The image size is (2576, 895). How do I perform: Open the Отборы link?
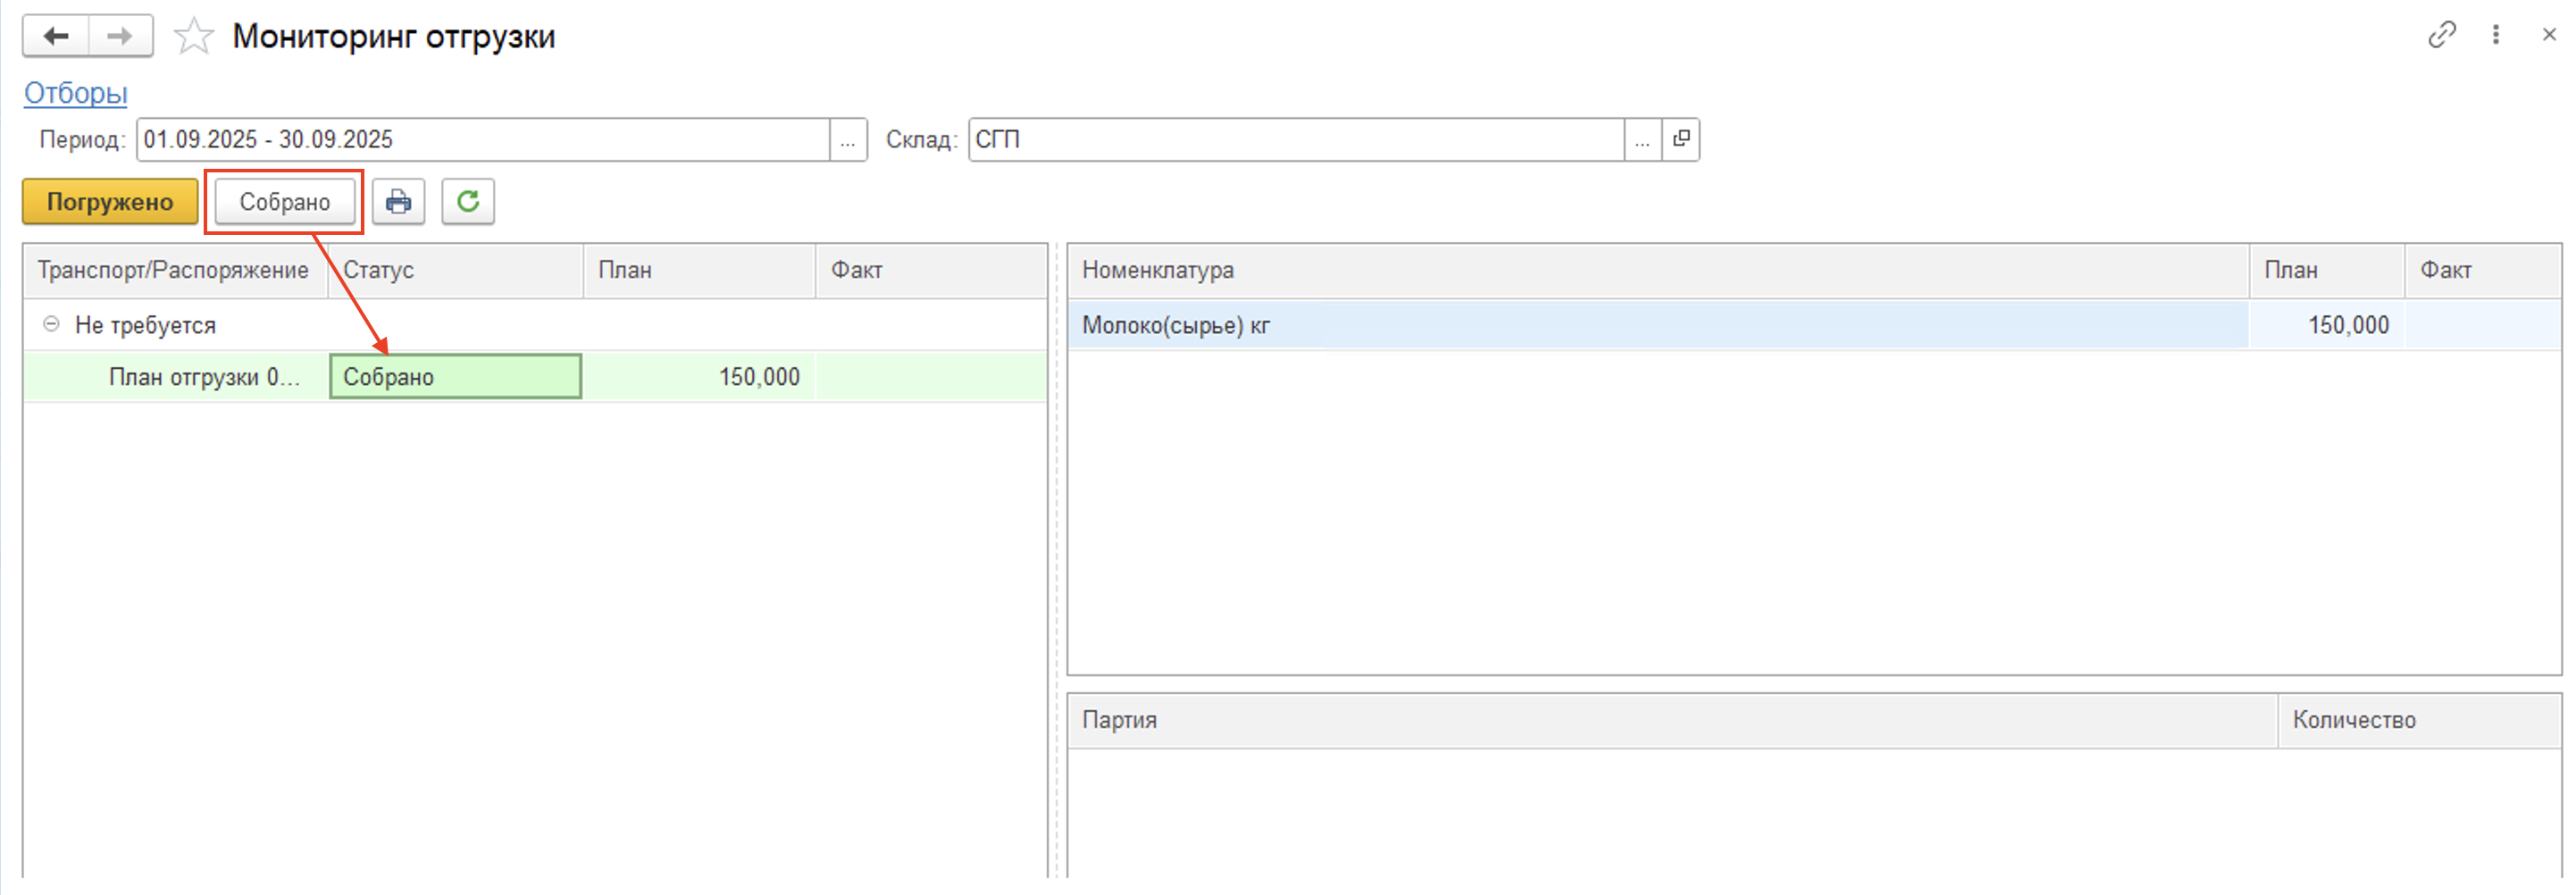76,93
